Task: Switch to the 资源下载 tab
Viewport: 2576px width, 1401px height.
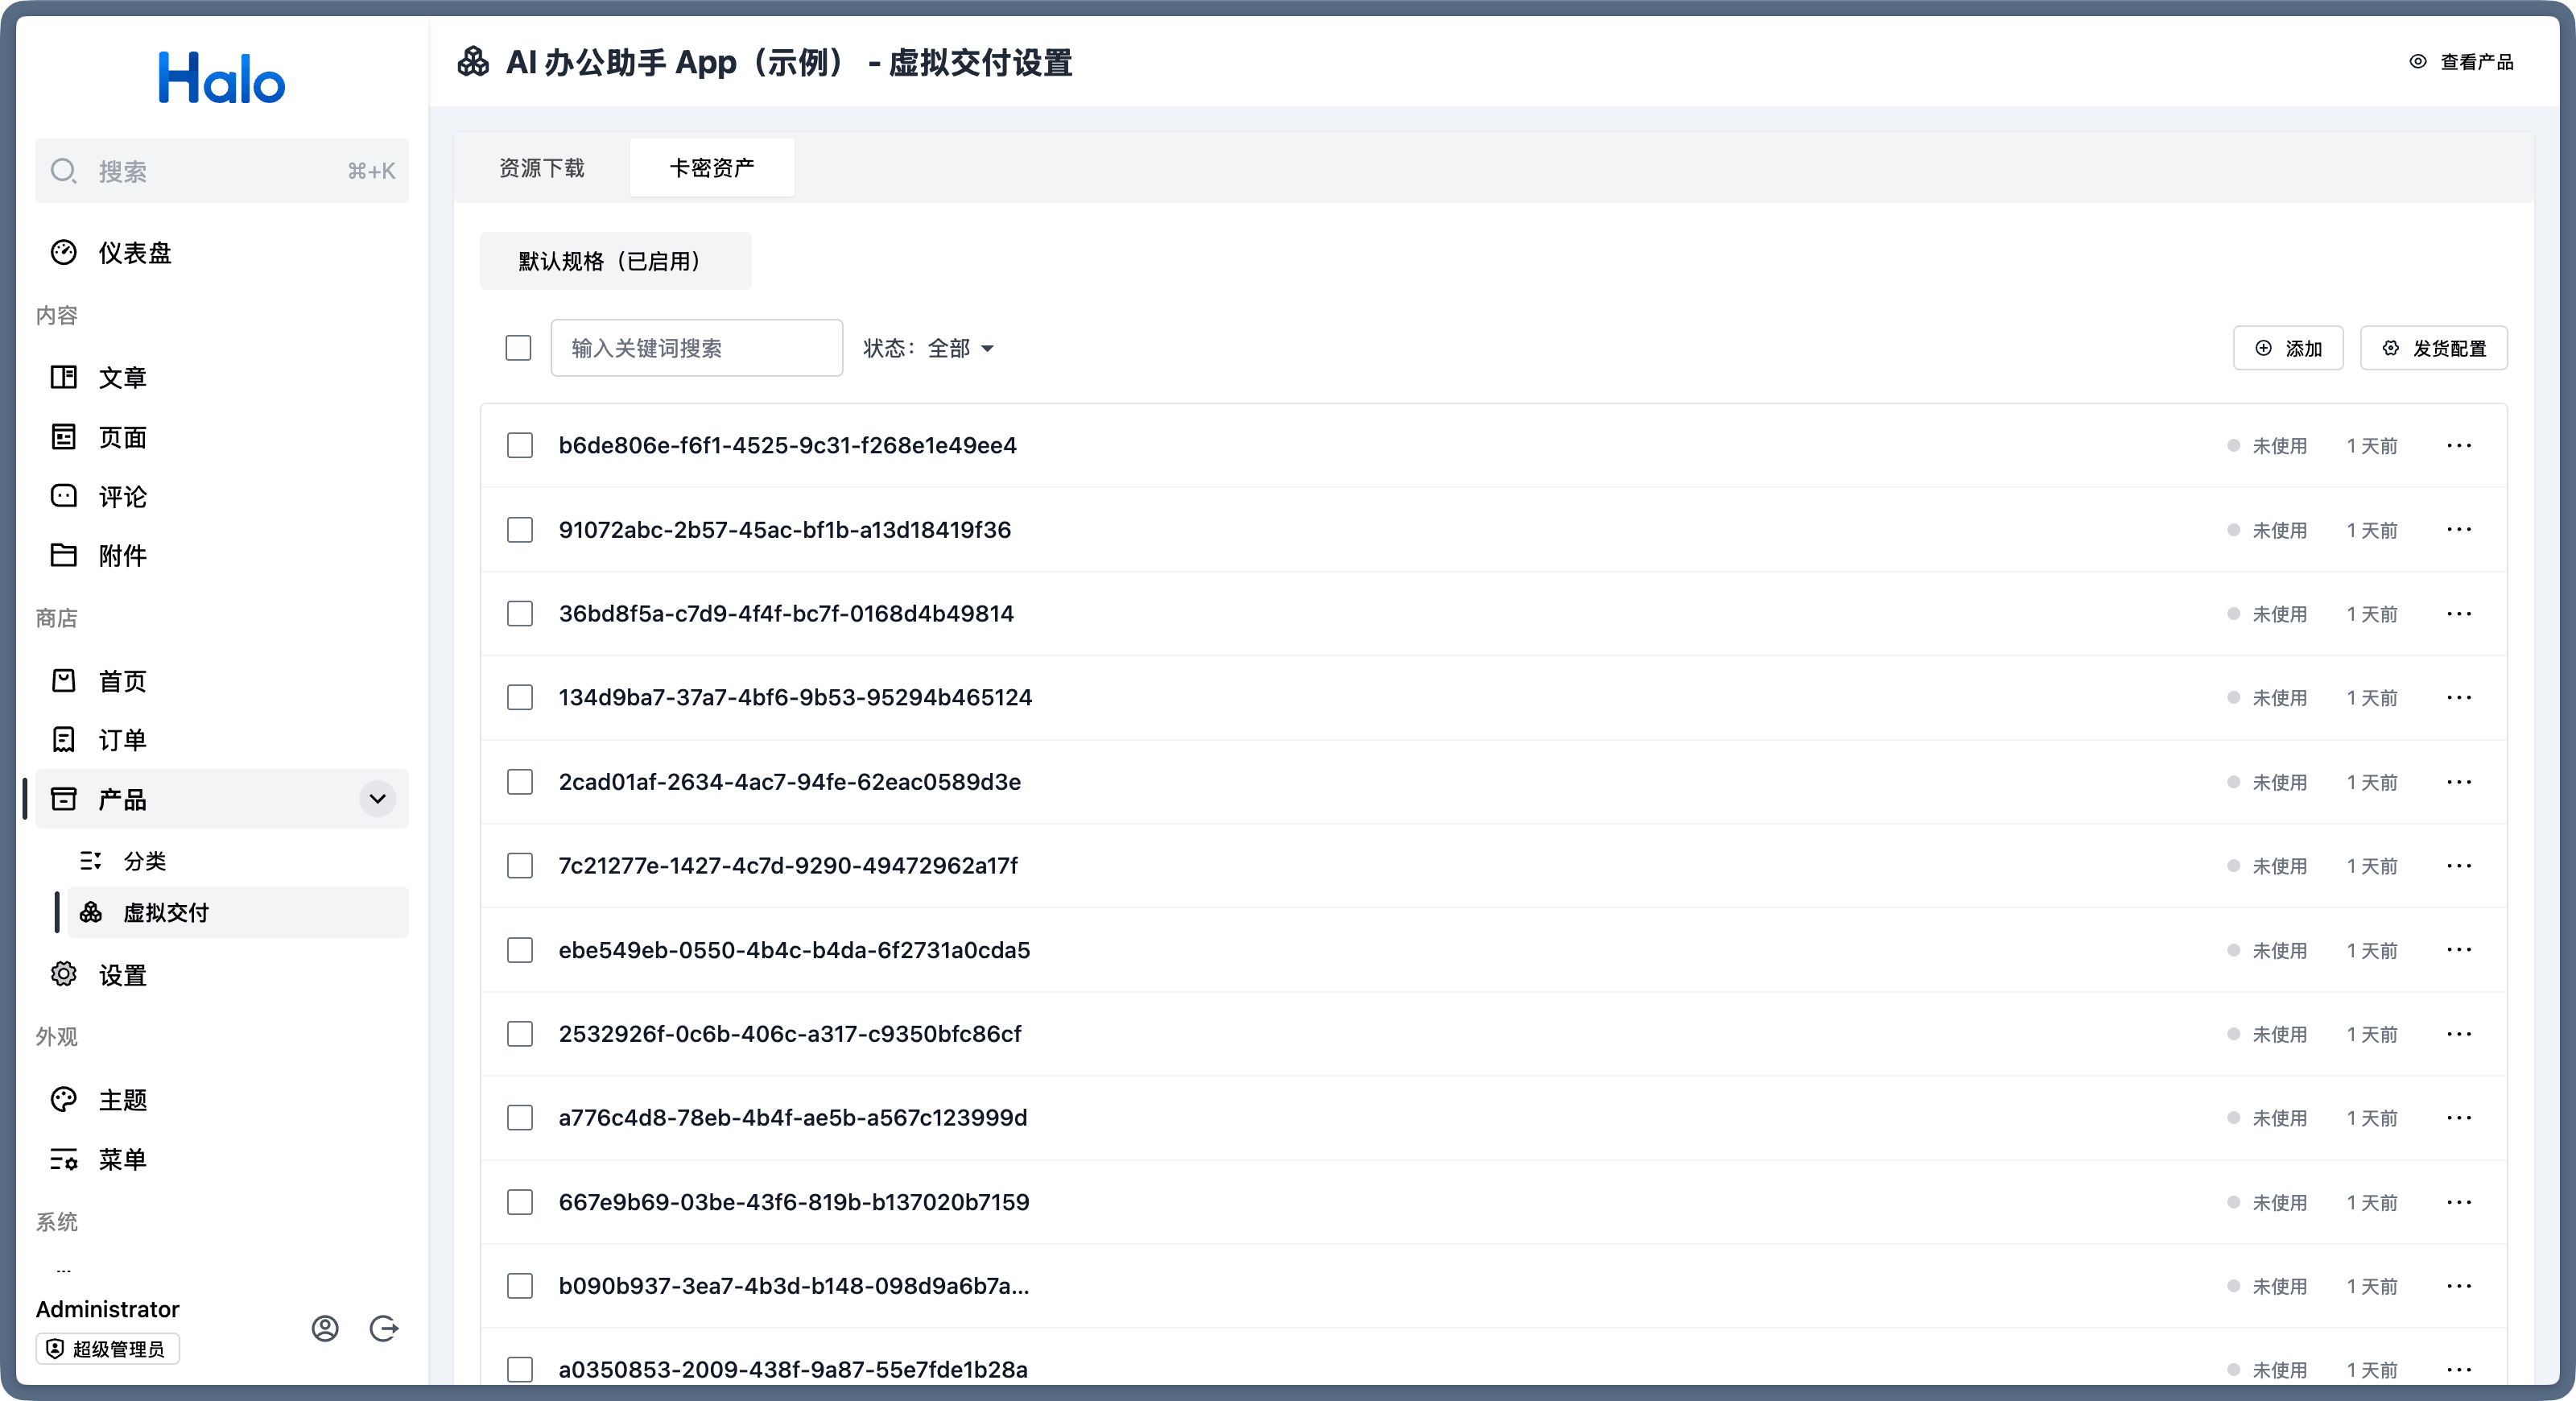Action: [x=542, y=168]
